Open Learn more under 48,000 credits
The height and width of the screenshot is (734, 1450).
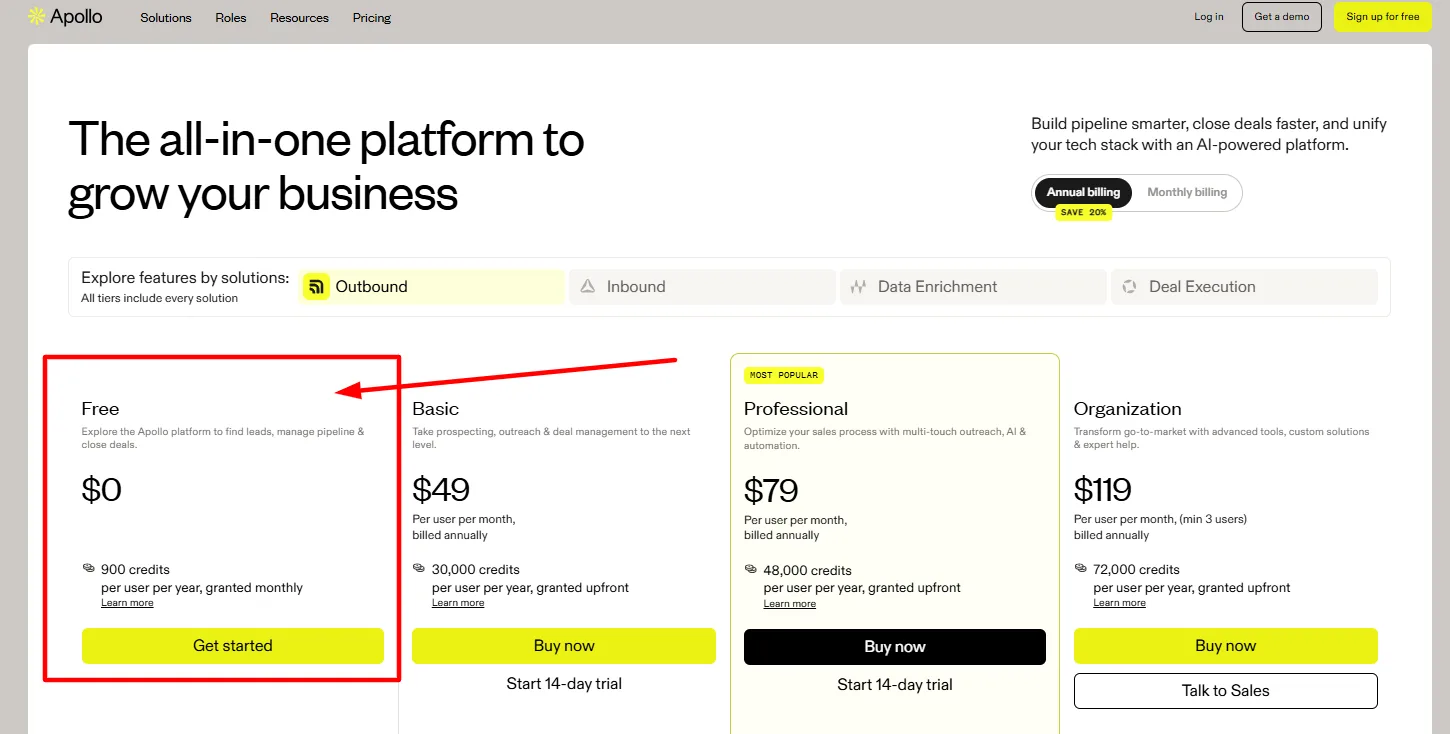[790, 604]
